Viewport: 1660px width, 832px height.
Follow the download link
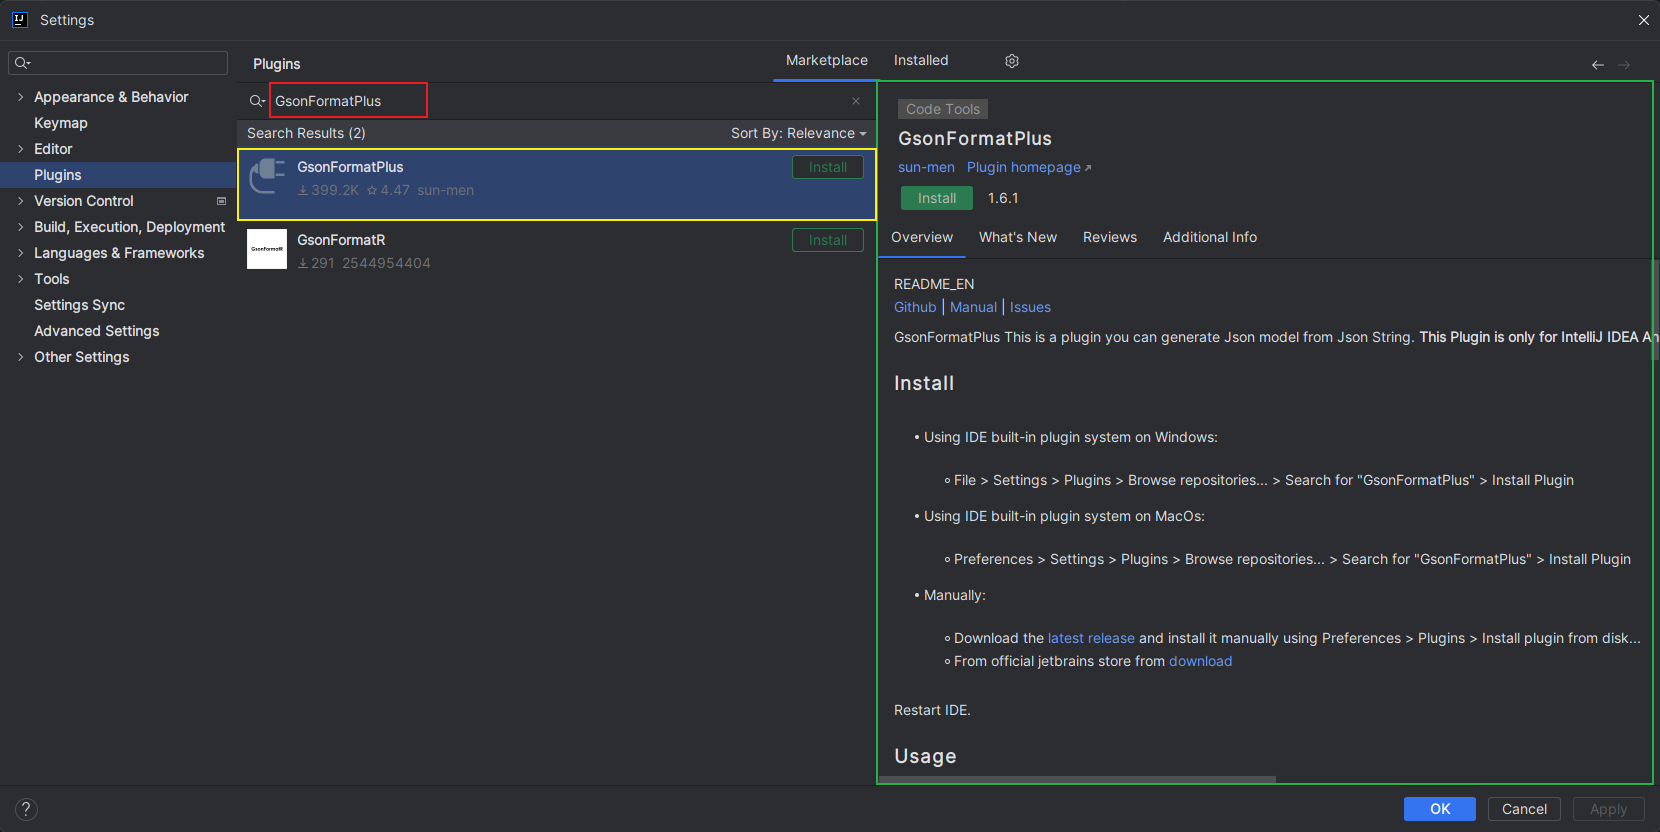pyautogui.click(x=1200, y=661)
